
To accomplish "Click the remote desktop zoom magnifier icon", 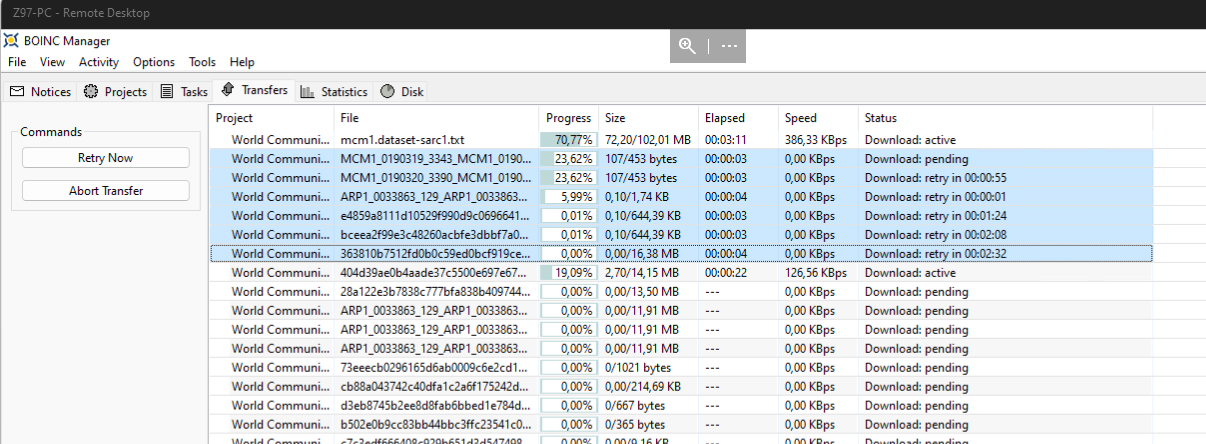I will [687, 46].
